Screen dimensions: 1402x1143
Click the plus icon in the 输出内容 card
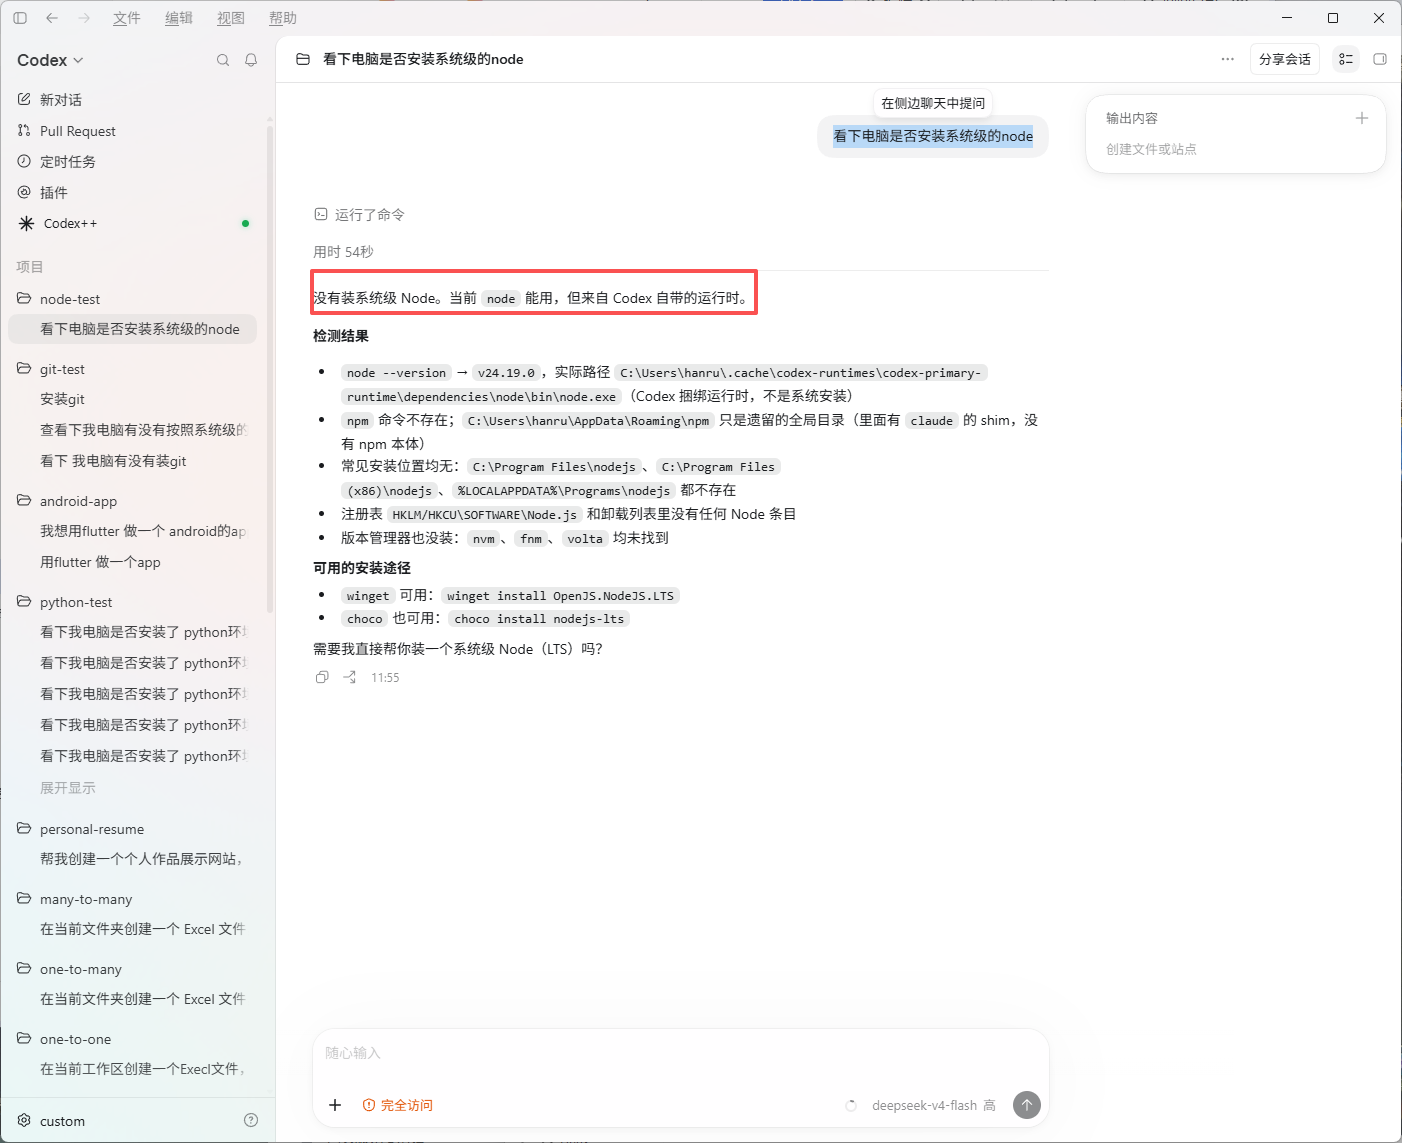pos(1361,118)
